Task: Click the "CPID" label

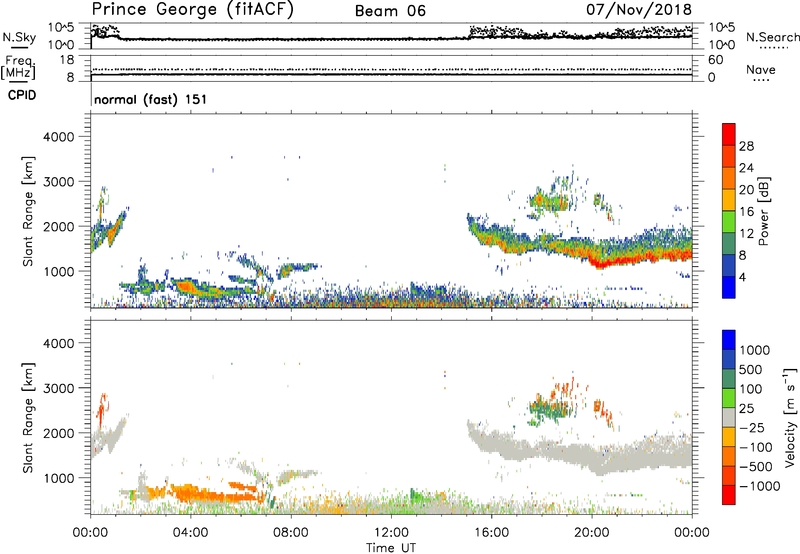Action: (x=22, y=95)
